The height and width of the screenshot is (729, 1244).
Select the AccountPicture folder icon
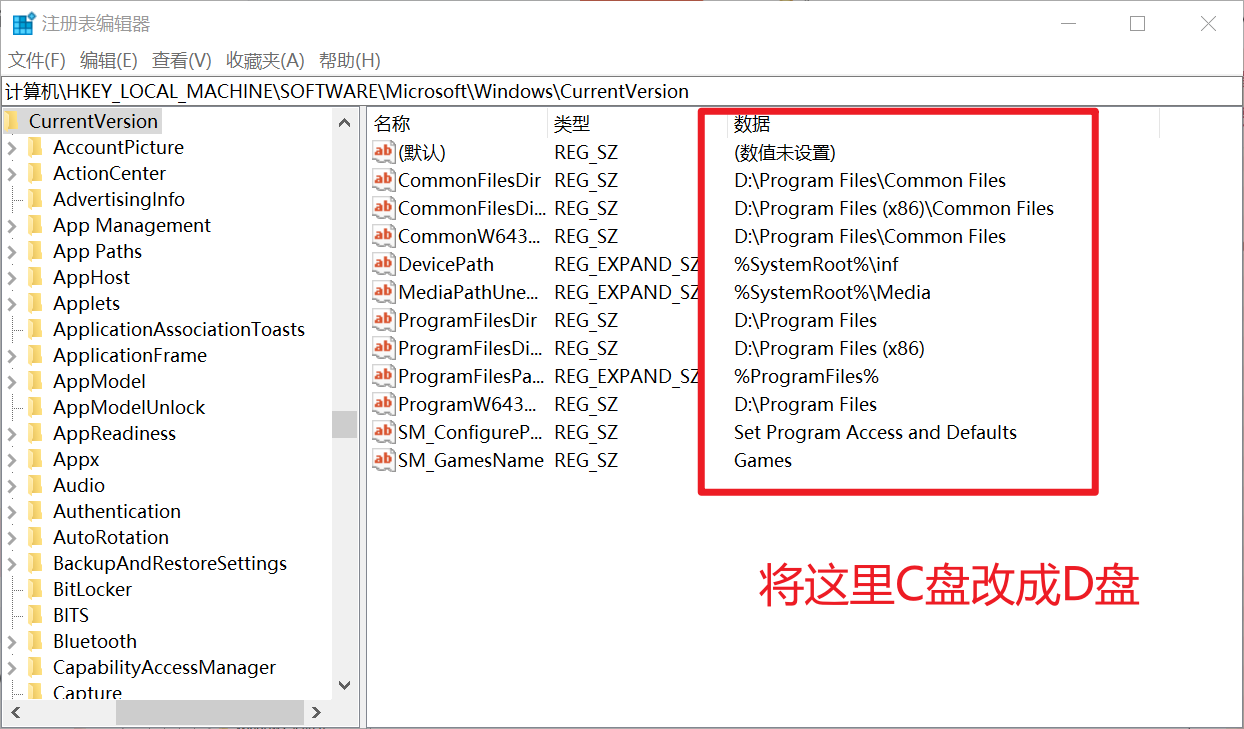(x=36, y=147)
